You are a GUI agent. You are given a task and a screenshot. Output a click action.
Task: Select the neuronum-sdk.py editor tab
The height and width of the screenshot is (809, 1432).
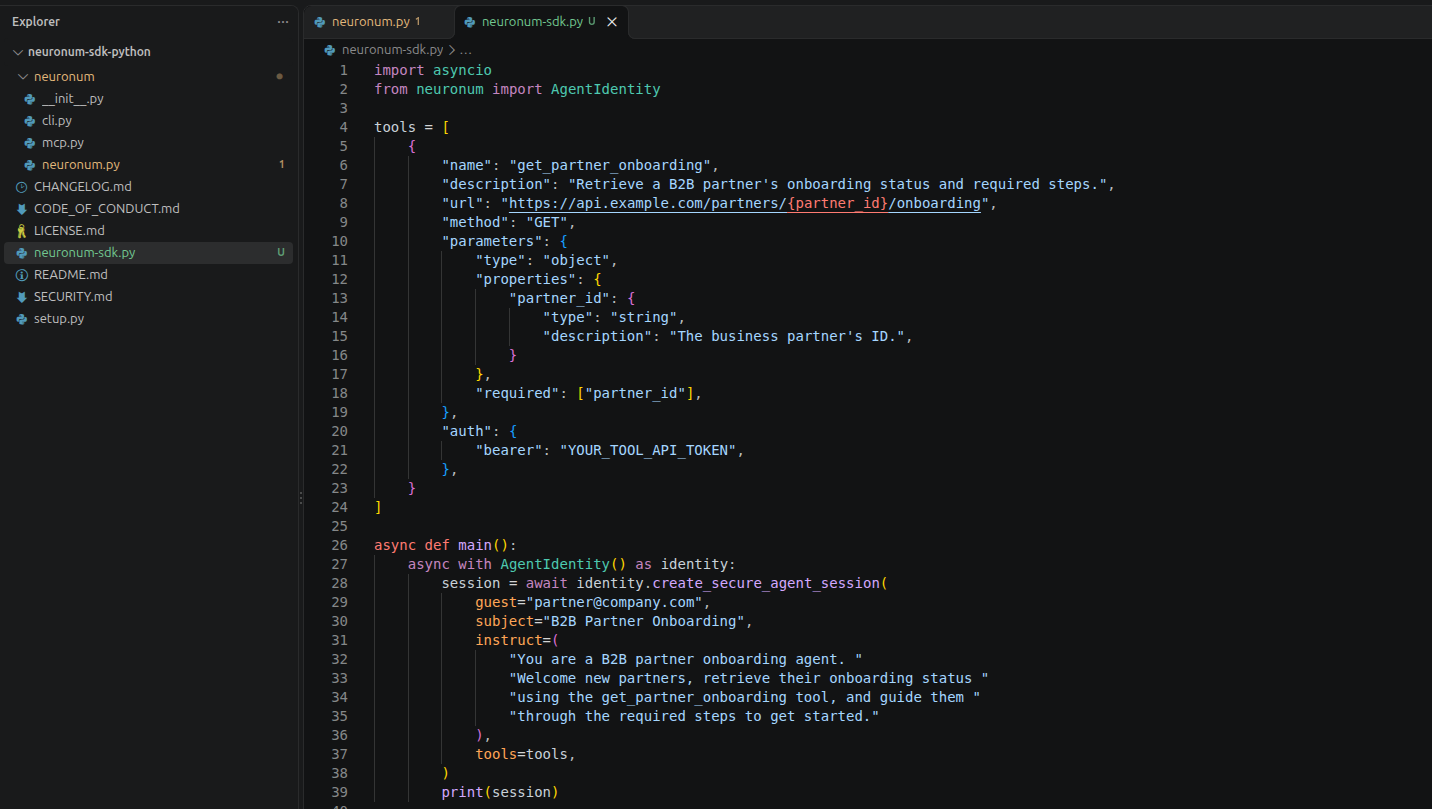coord(541,21)
